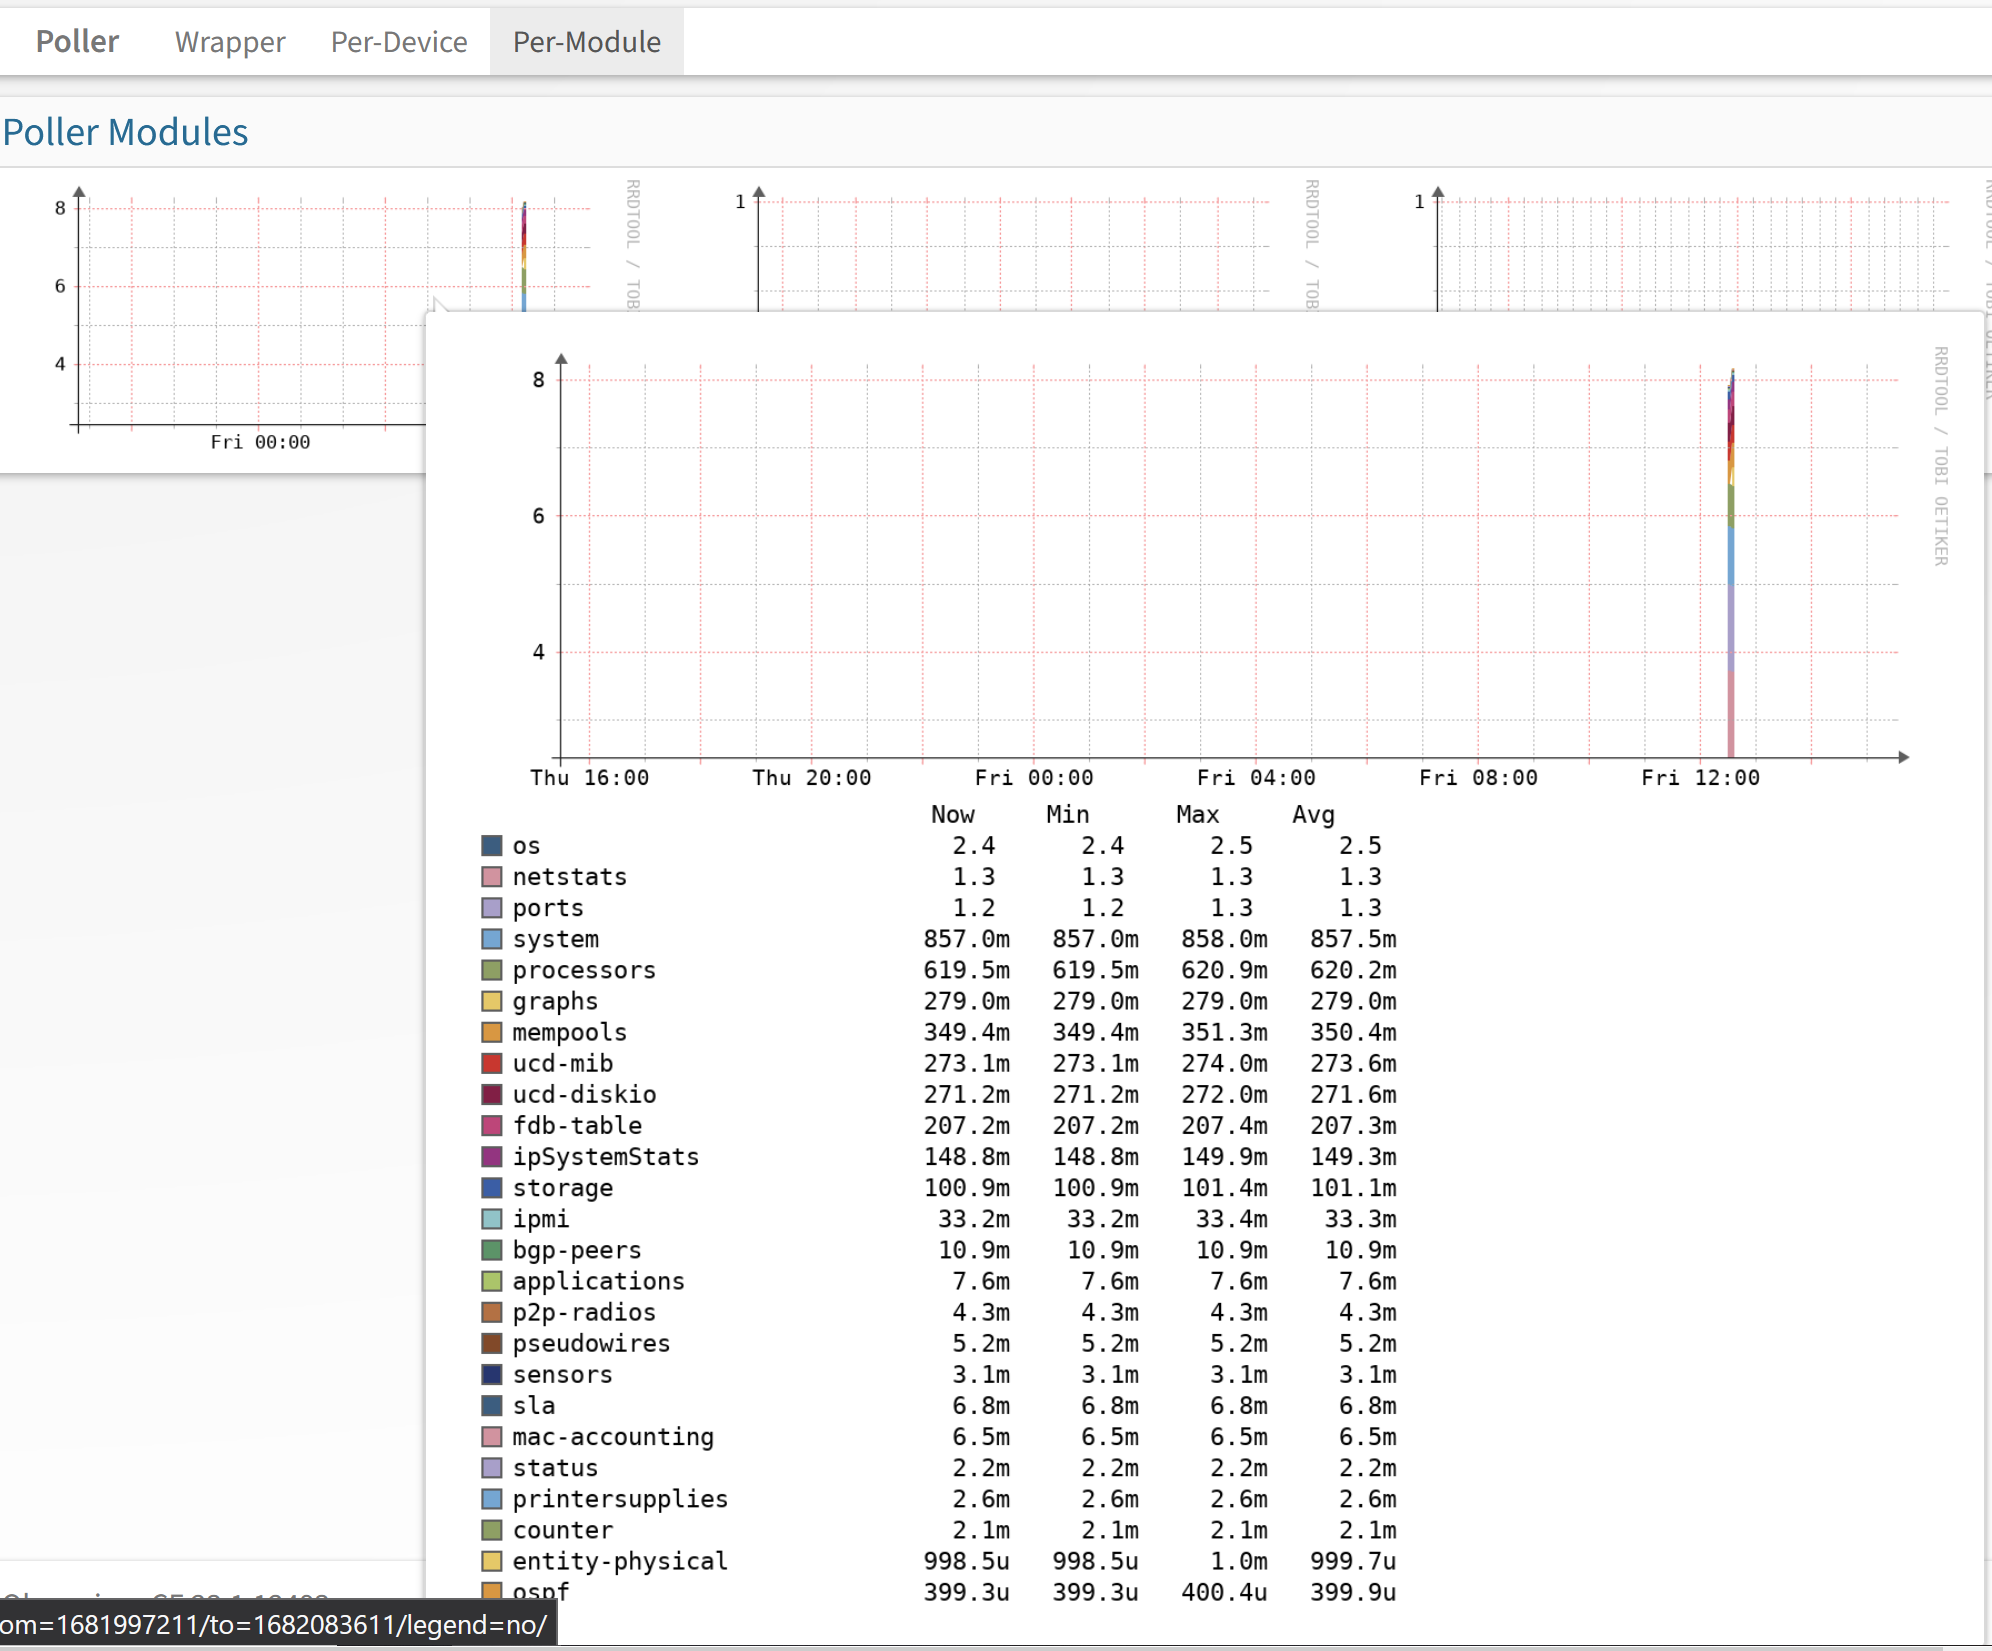This screenshot has width=1992, height=1651.
Task: Click the processors legend color swatch
Action: click(492, 970)
